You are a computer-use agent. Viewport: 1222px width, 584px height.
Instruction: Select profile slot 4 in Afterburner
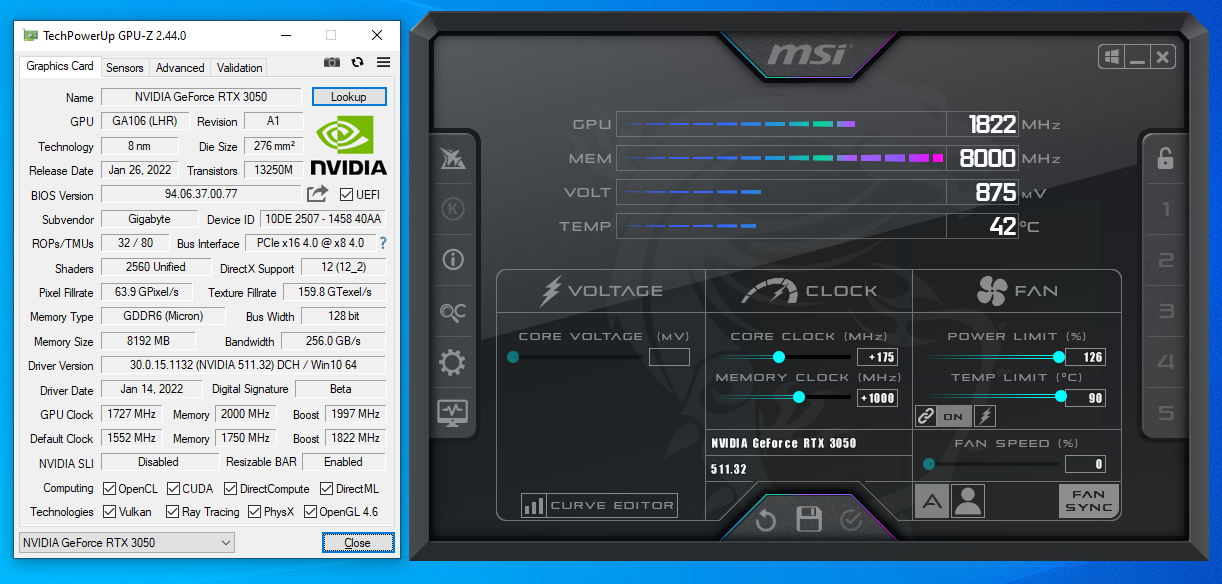(1165, 362)
